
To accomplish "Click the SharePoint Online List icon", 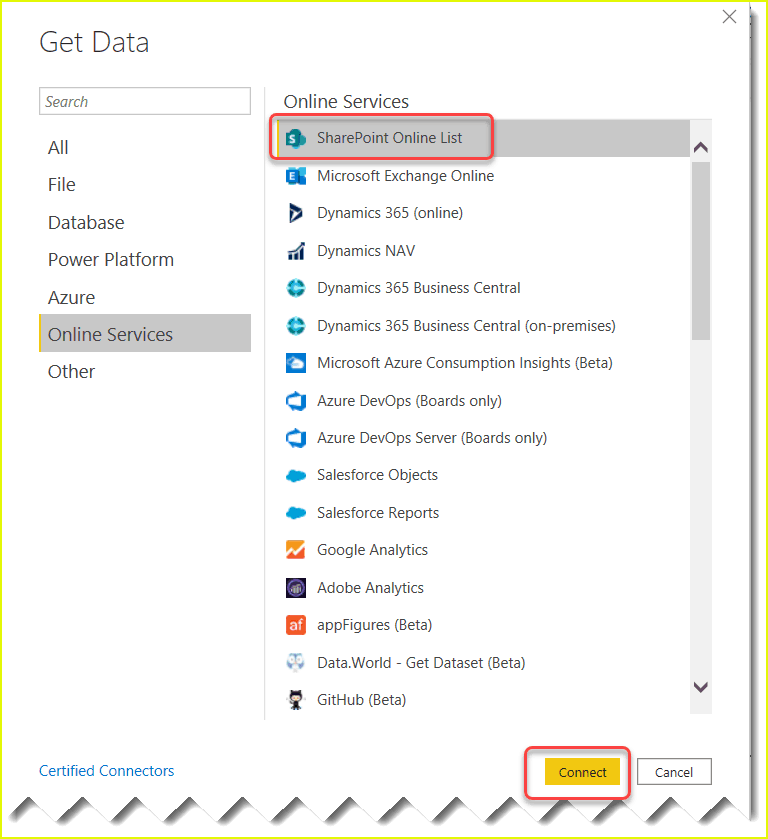I will [295, 139].
